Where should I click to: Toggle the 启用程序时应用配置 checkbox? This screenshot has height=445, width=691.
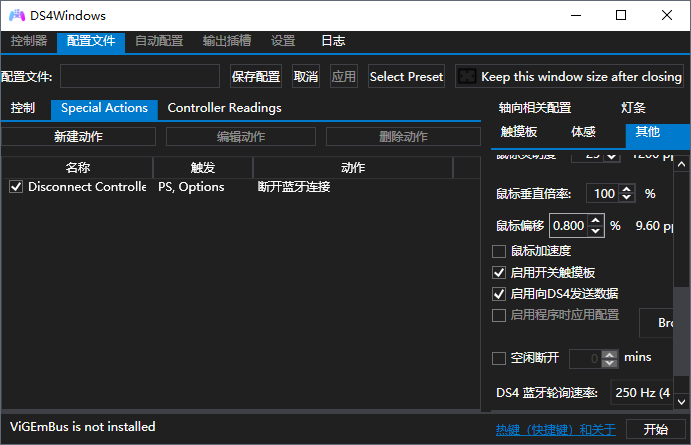tap(499, 315)
